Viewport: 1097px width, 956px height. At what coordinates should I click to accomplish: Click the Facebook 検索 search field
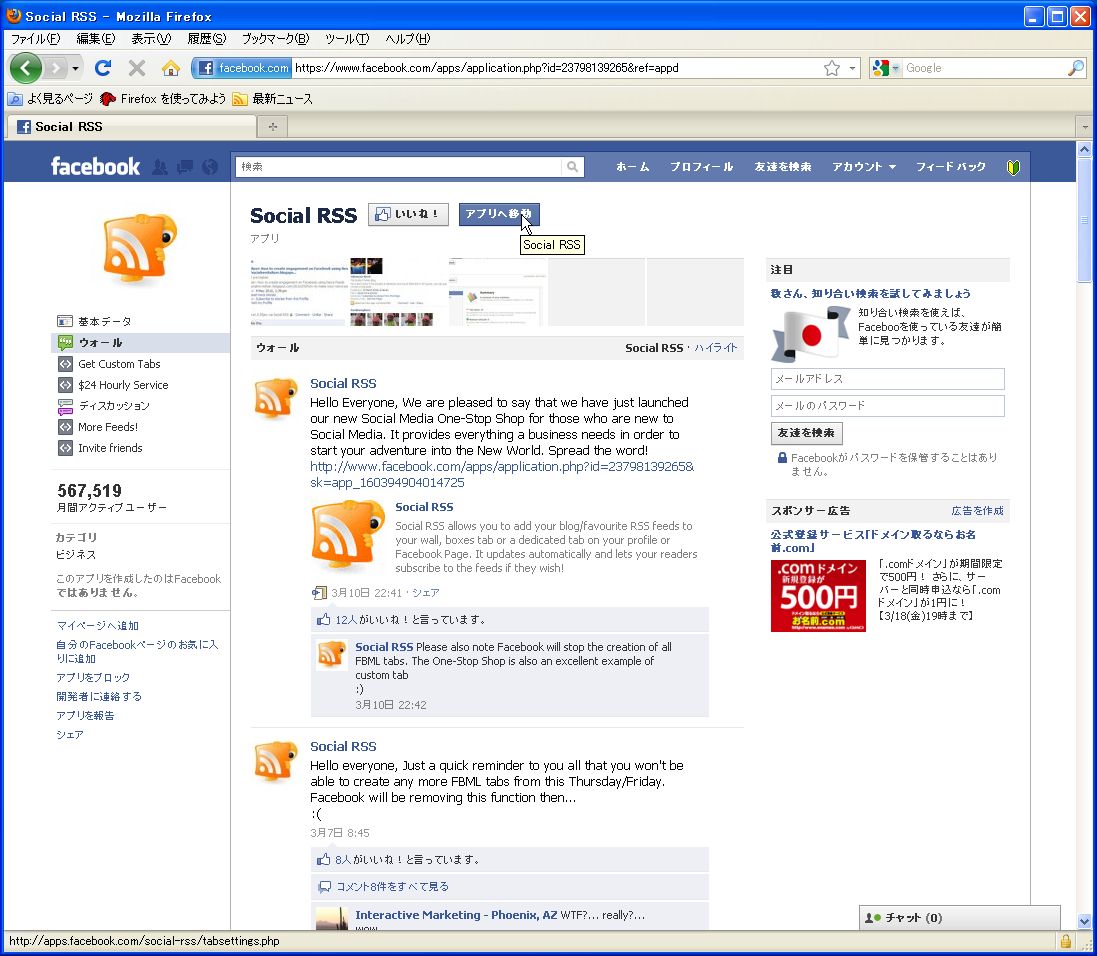tap(399, 167)
